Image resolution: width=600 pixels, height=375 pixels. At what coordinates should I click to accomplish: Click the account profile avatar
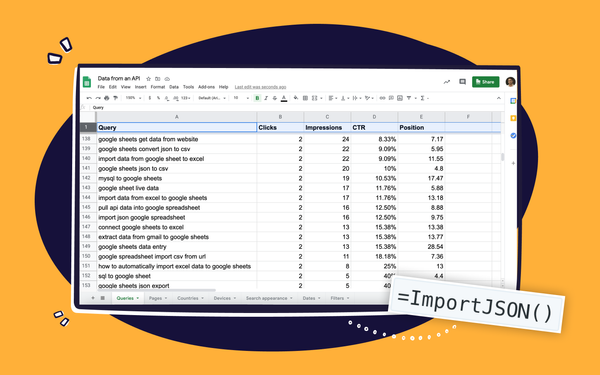510,82
